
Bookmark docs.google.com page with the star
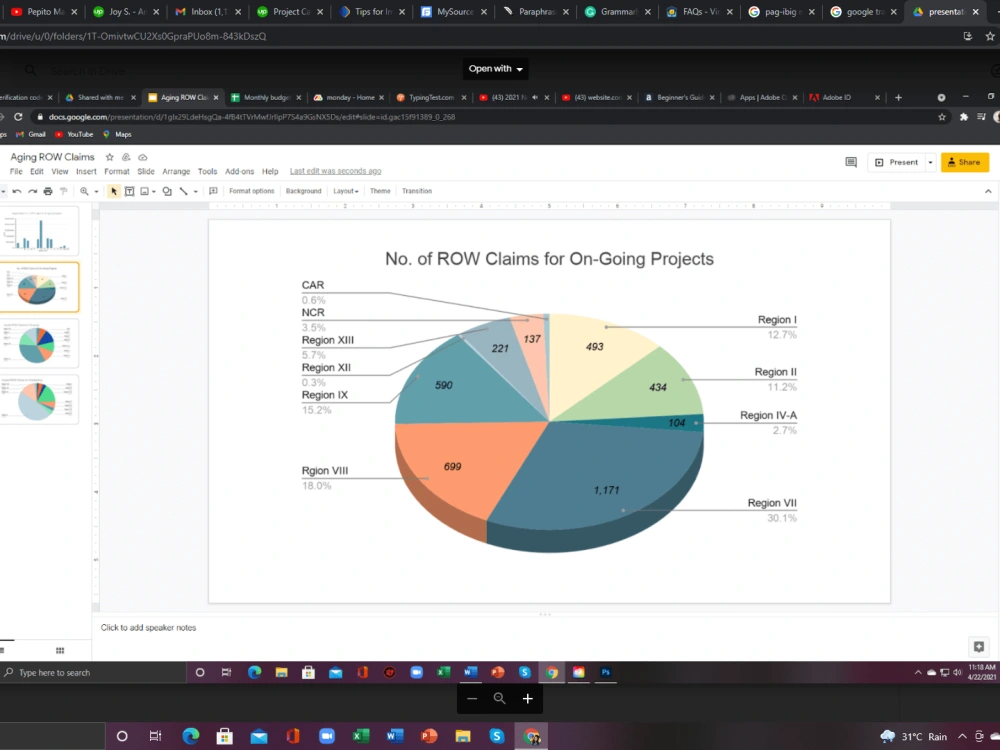[x=942, y=117]
